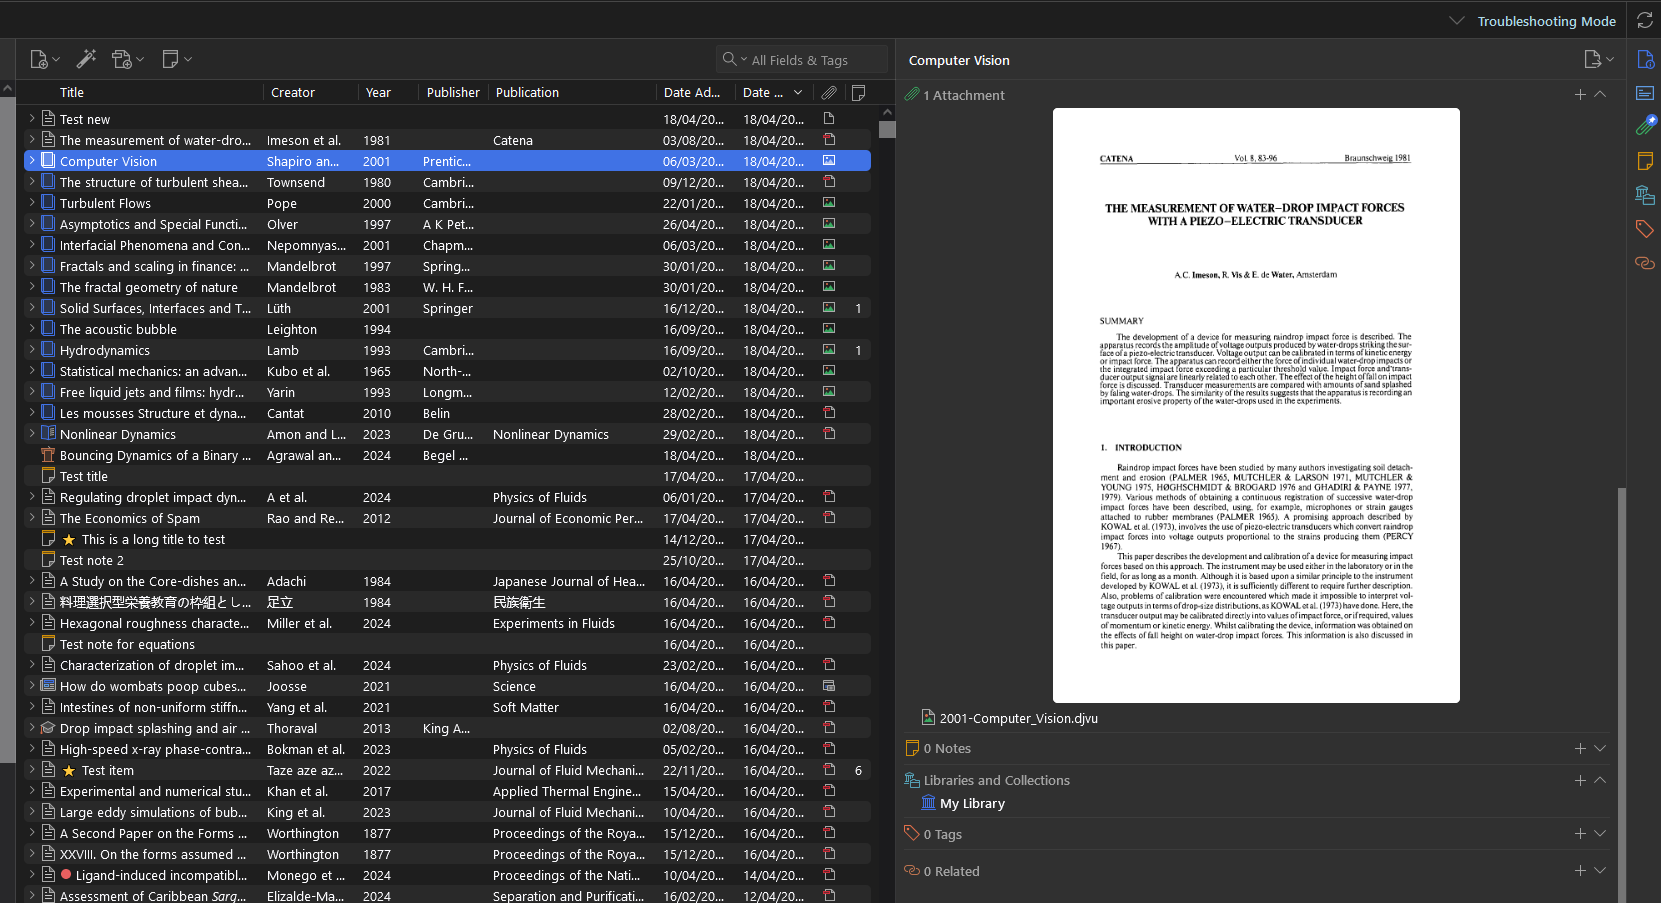Add a tag using the Tags section plus

(1580, 833)
